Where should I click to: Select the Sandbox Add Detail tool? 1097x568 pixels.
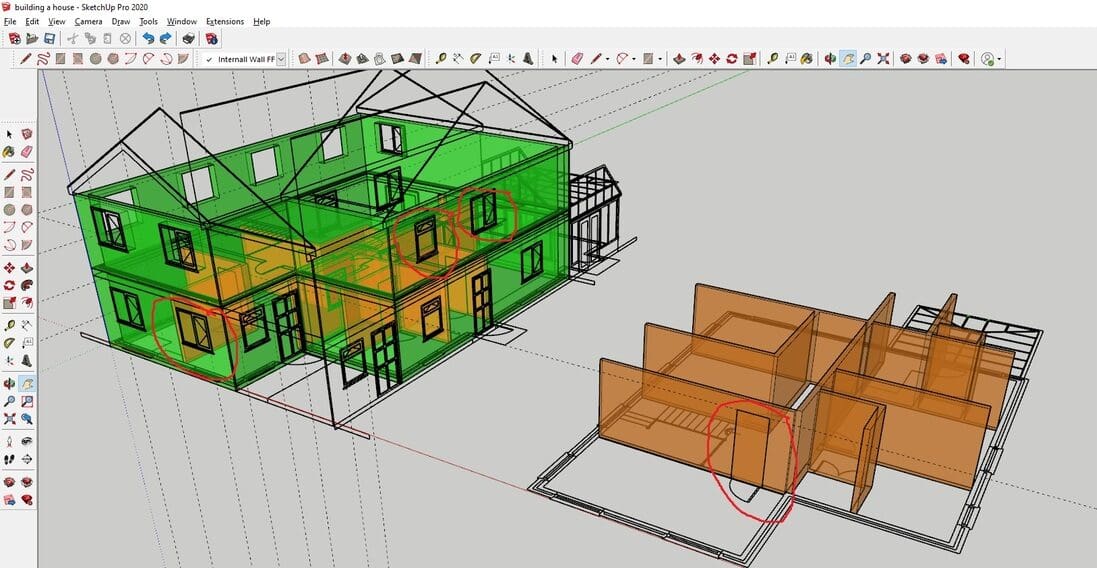(x=397, y=59)
